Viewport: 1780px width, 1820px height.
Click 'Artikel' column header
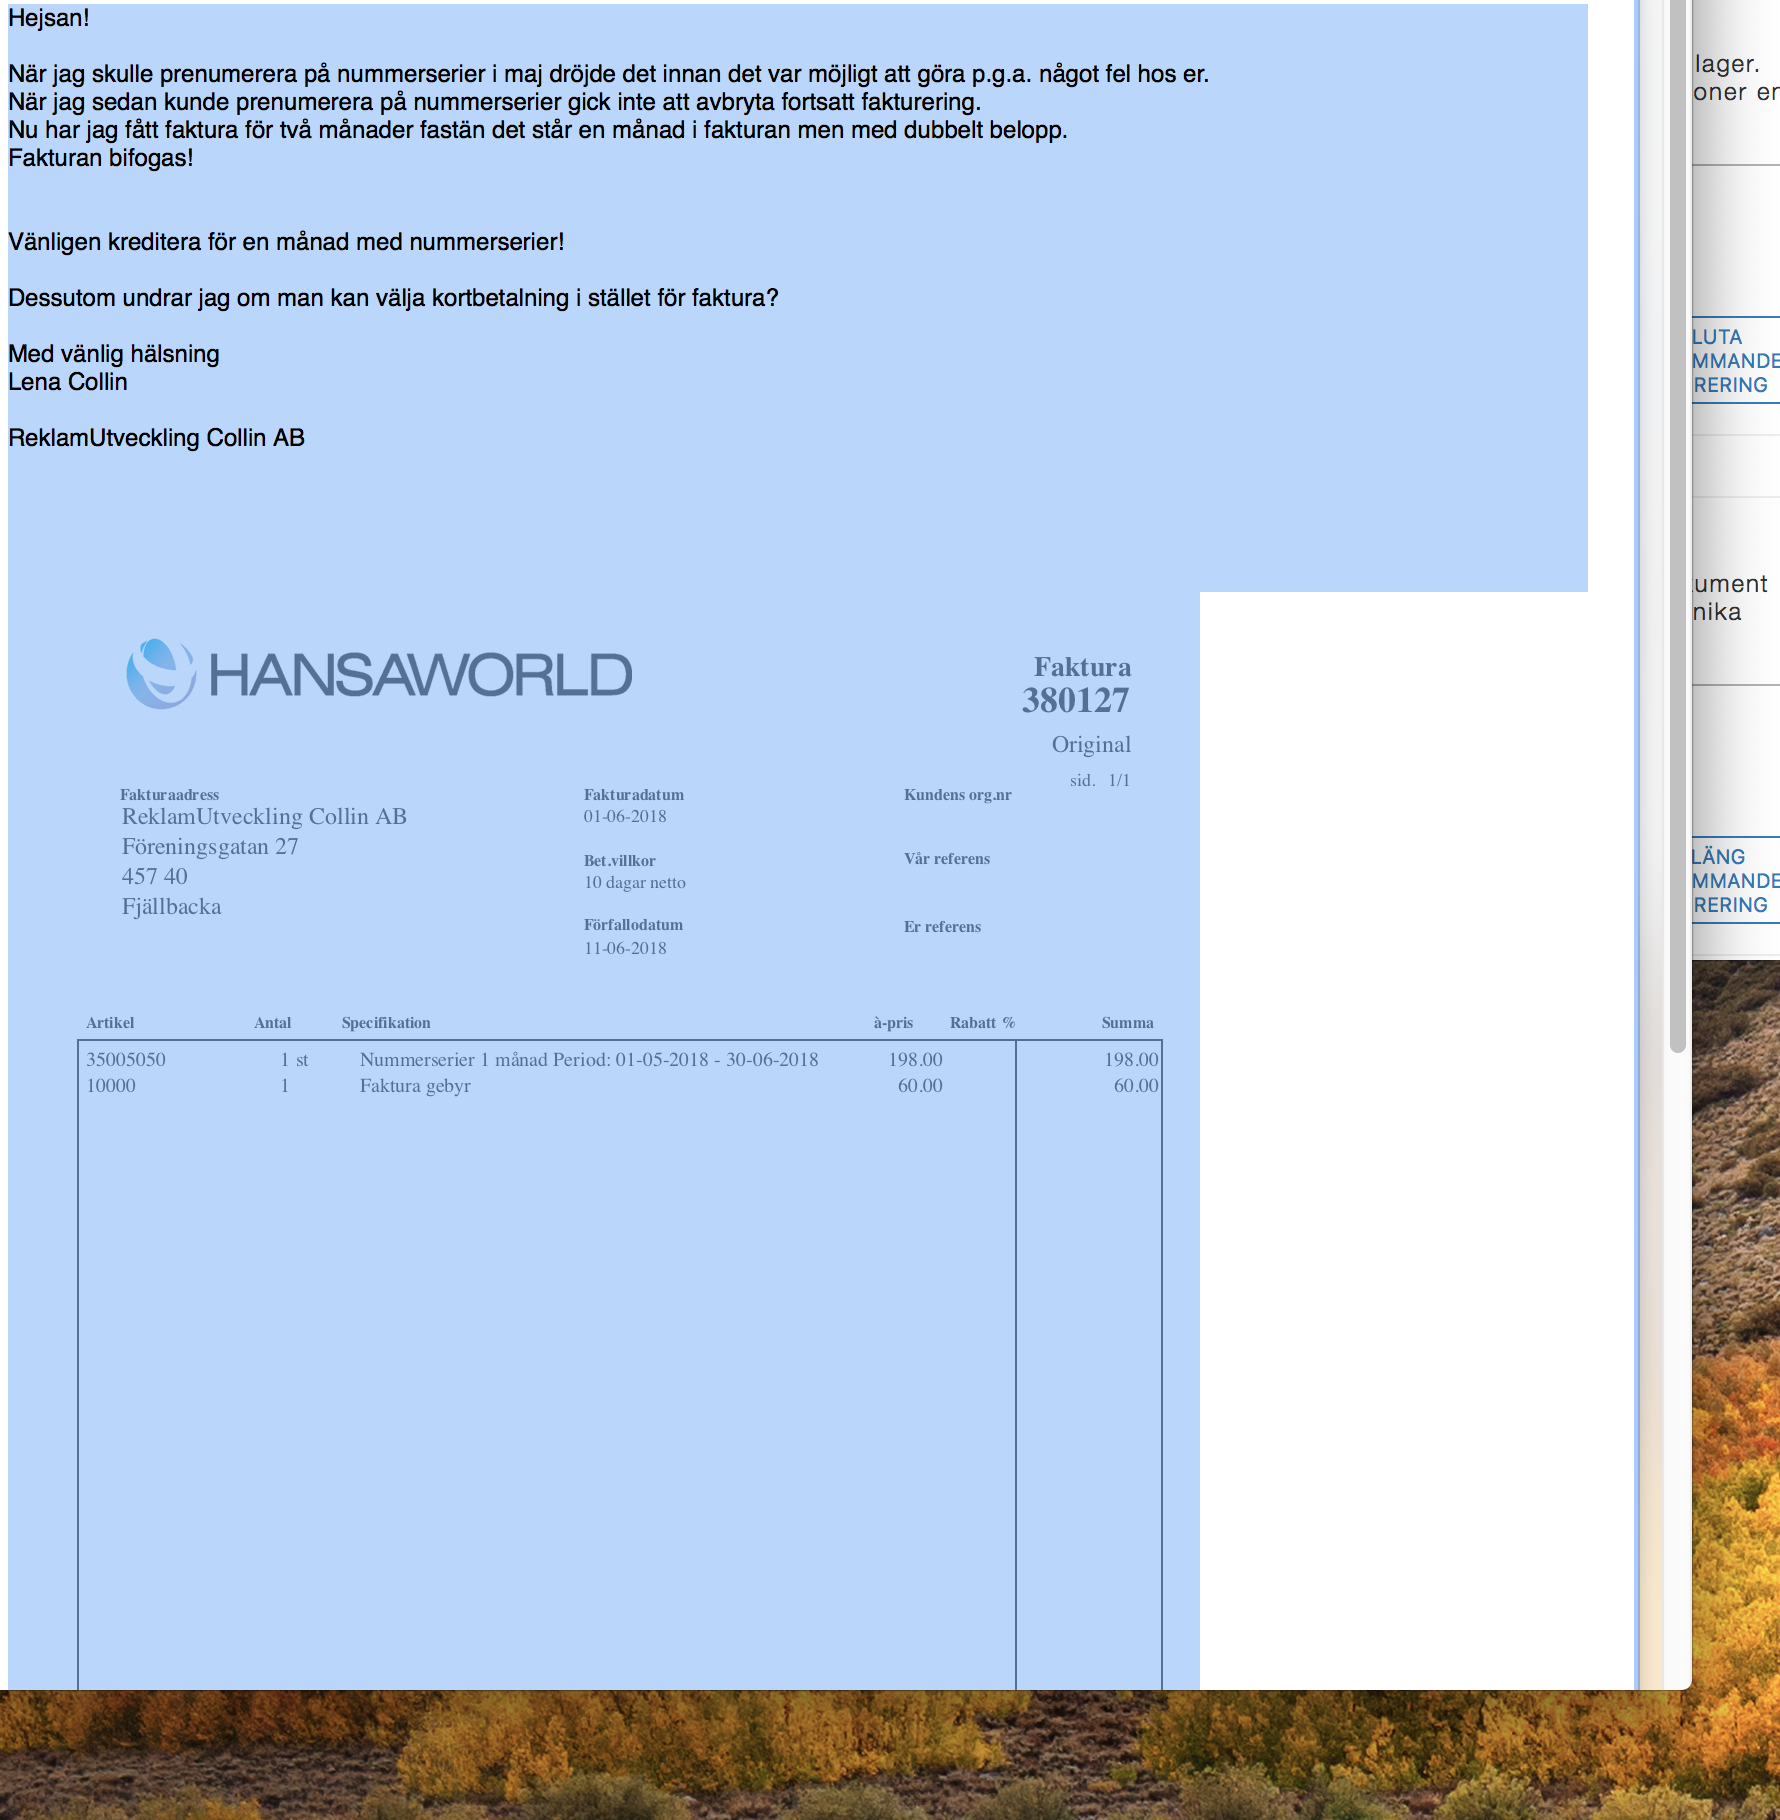pos(110,1023)
